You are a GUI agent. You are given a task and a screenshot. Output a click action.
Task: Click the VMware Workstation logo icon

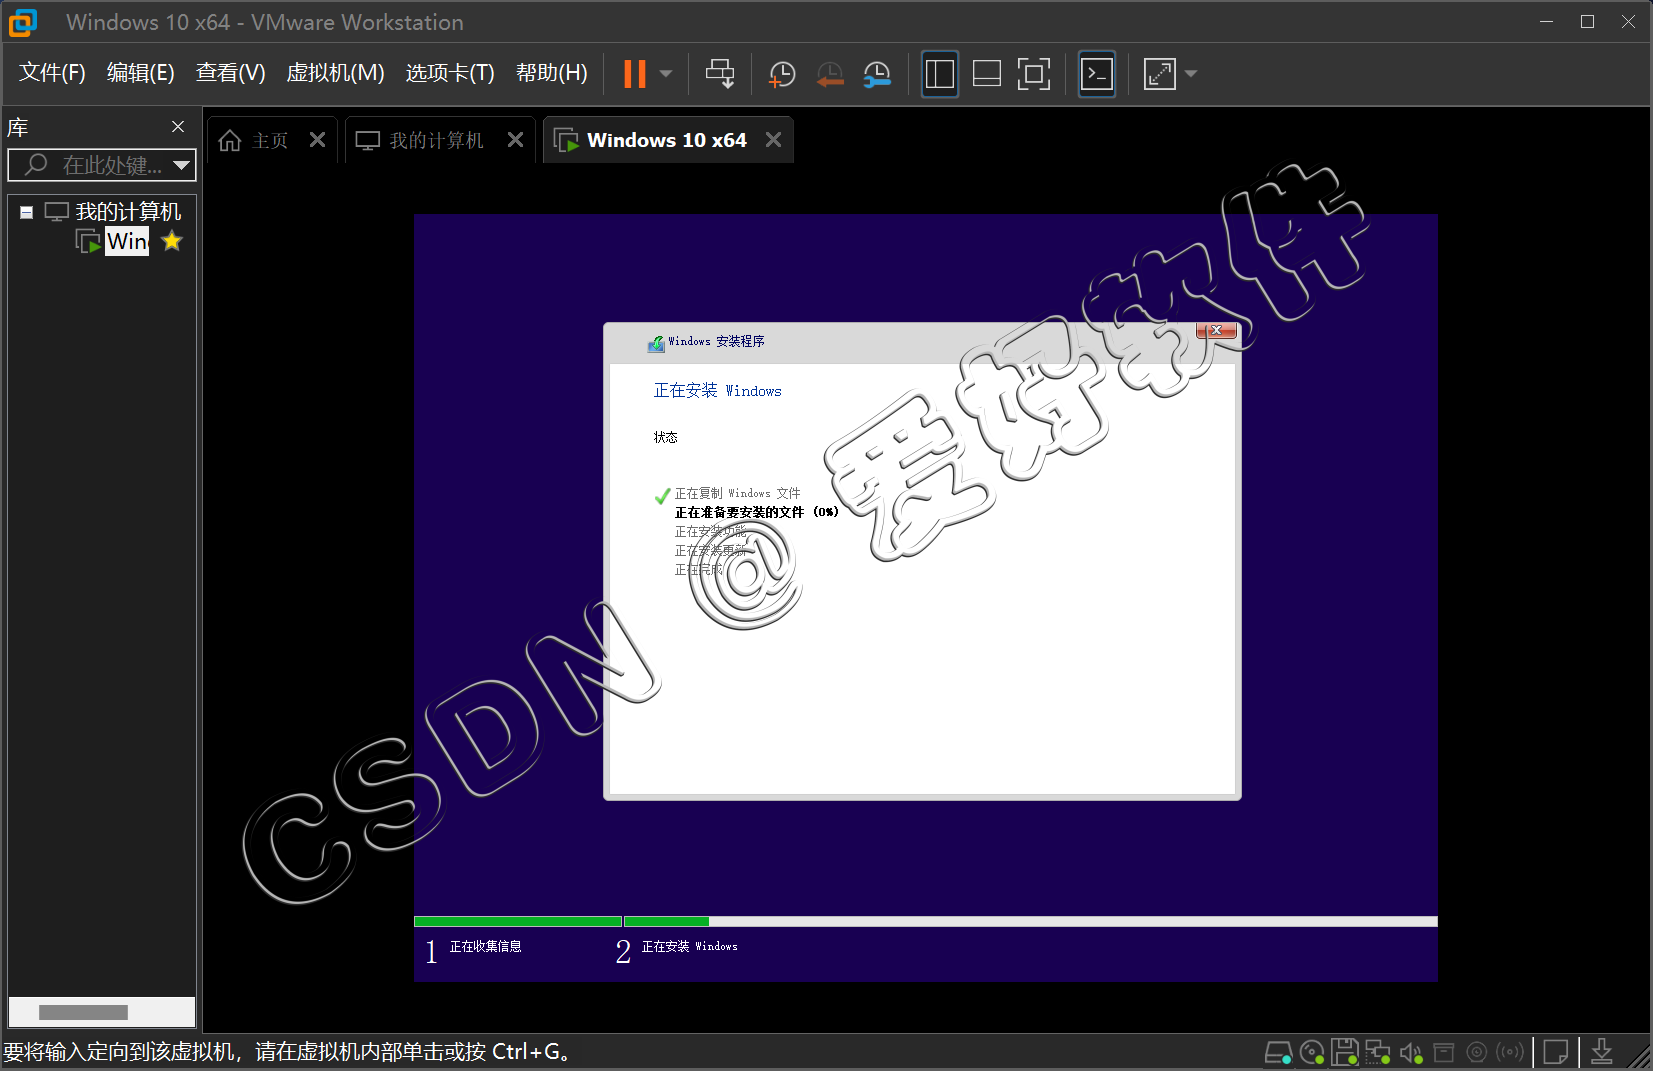click(x=22, y=22)
